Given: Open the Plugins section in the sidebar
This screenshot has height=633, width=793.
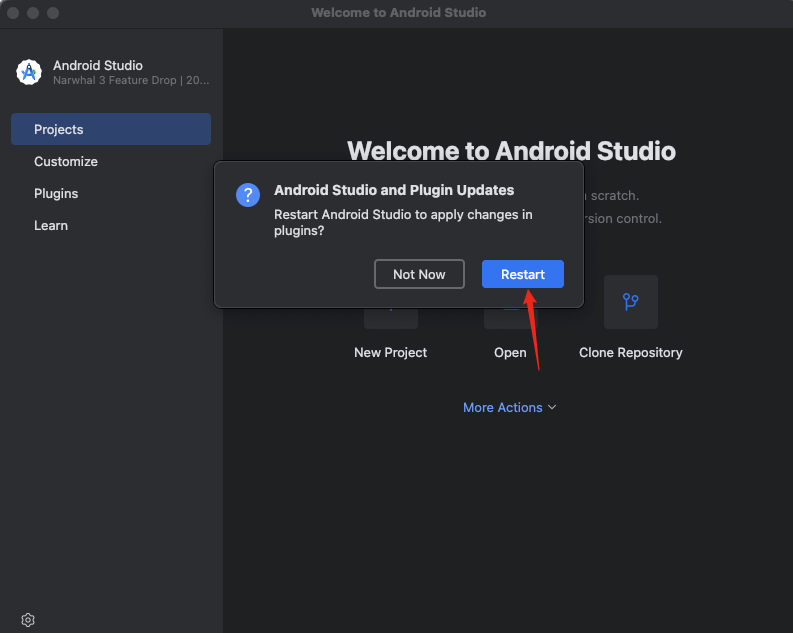Looking at the screenshot, I should (56, 194).
